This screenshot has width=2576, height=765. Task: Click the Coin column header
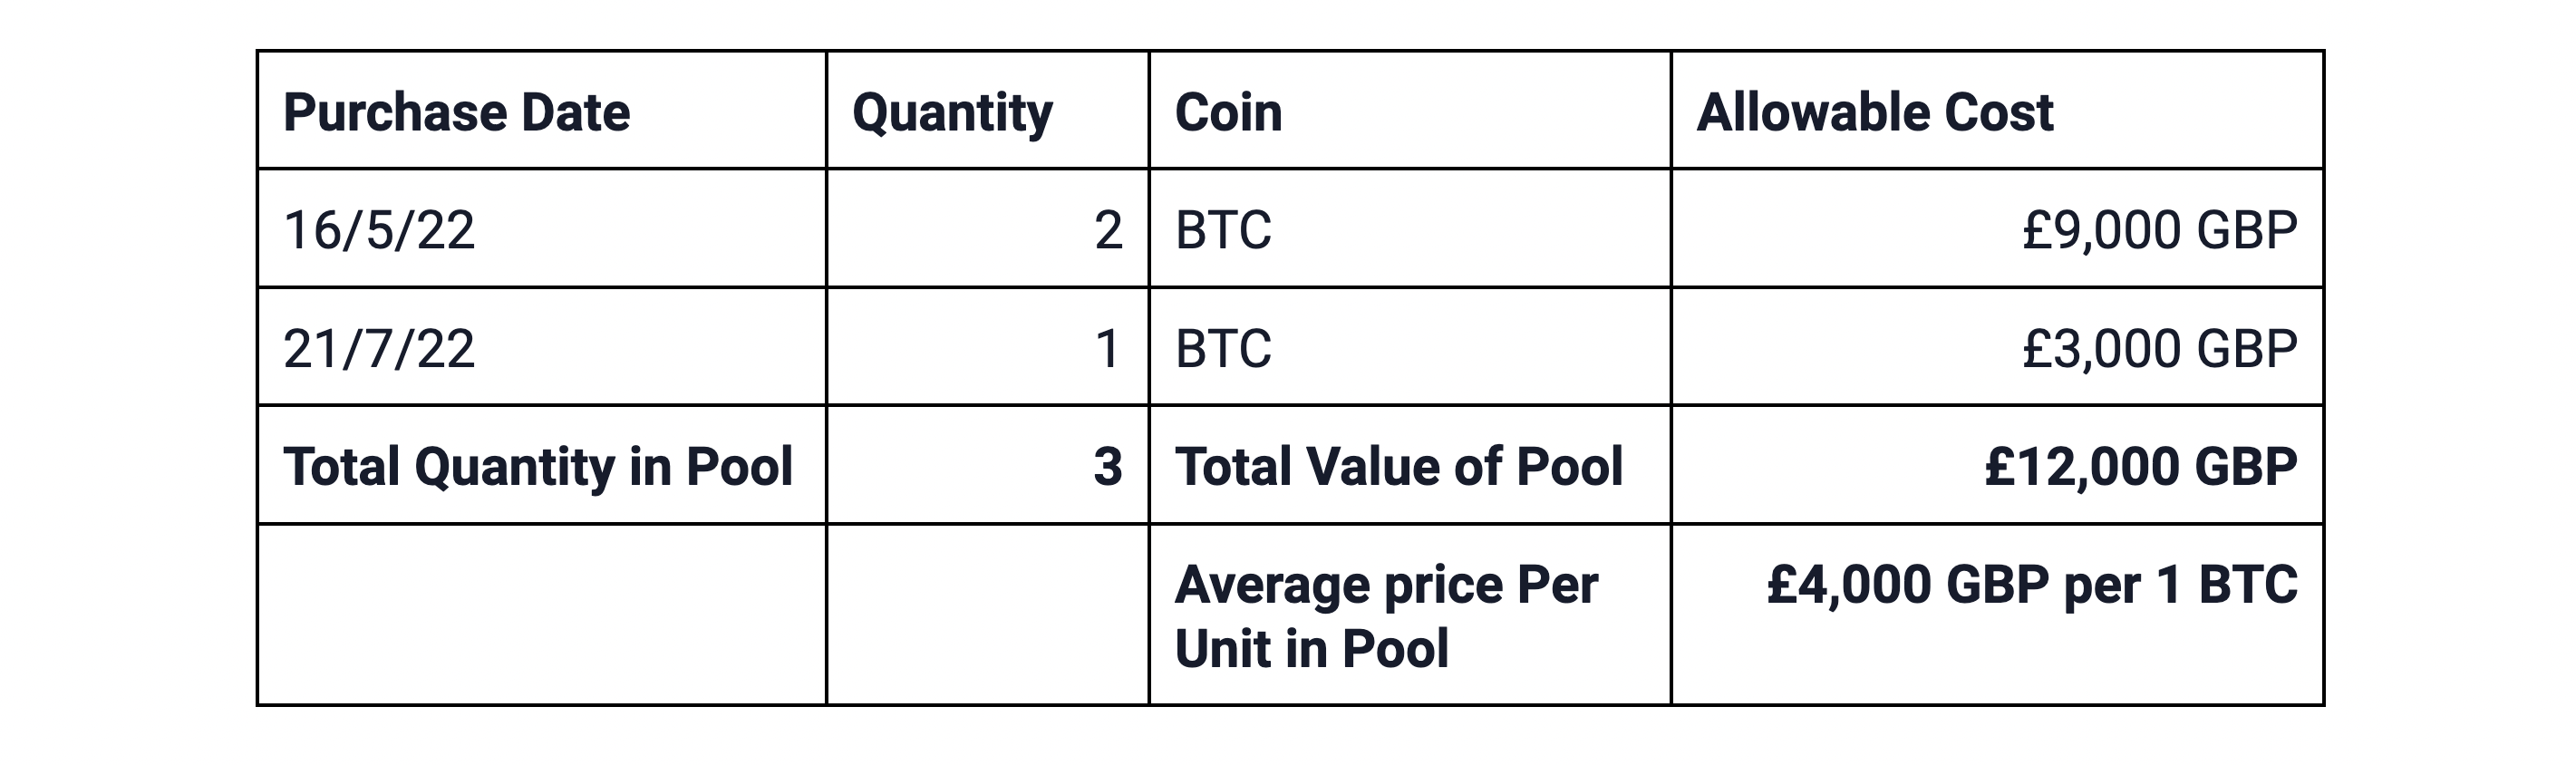point(1228,112)
